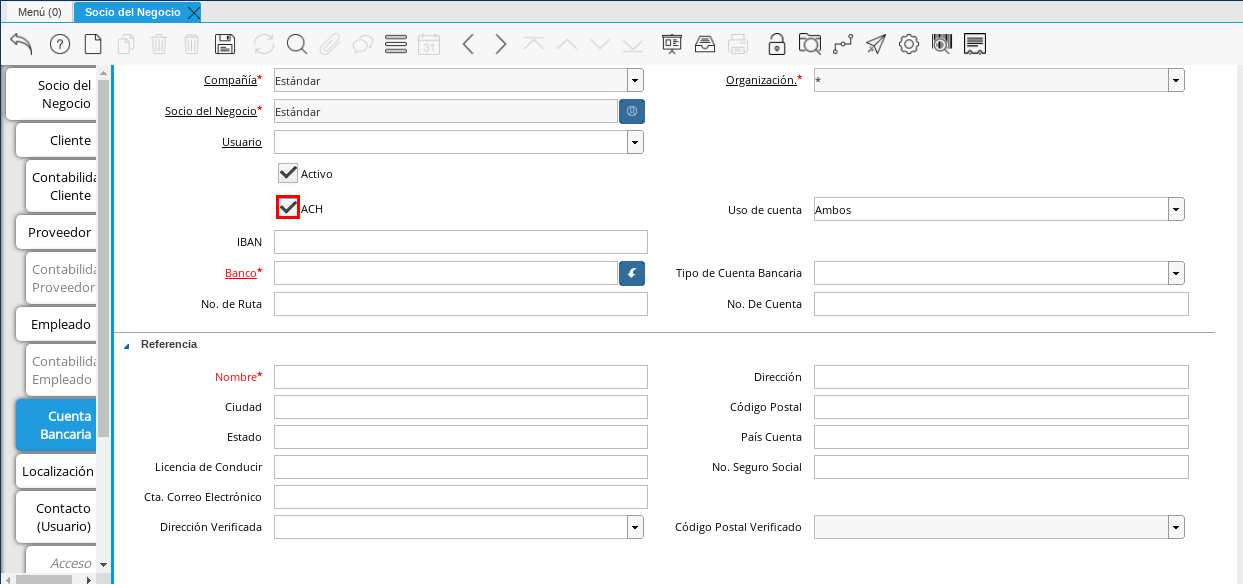Toggle the ACH checkbox
The width and height of the screenshot is (1243, 584).
(x=289, y=207)
